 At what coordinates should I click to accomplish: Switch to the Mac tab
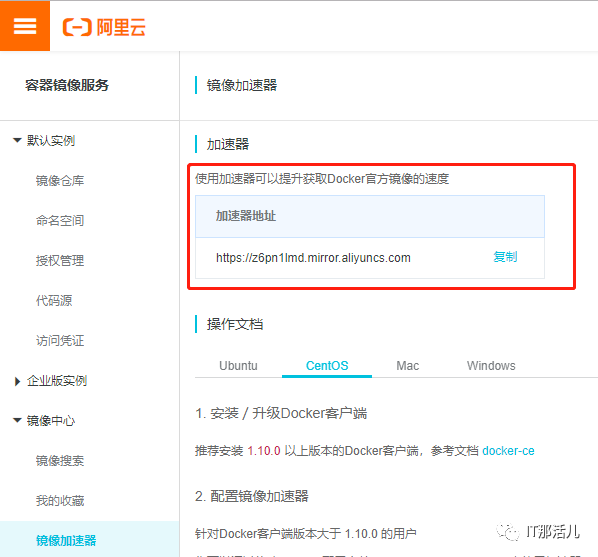408,365
